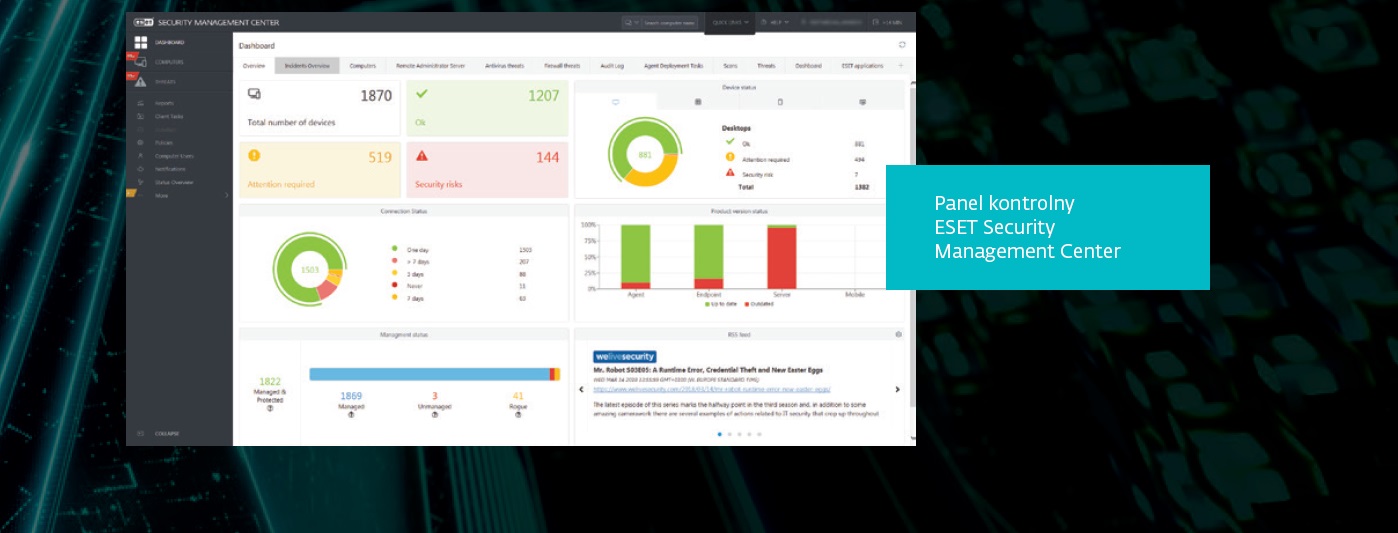
Task: Switch to Agent Deployment Tasks tab
Action: tap(674, 66)
